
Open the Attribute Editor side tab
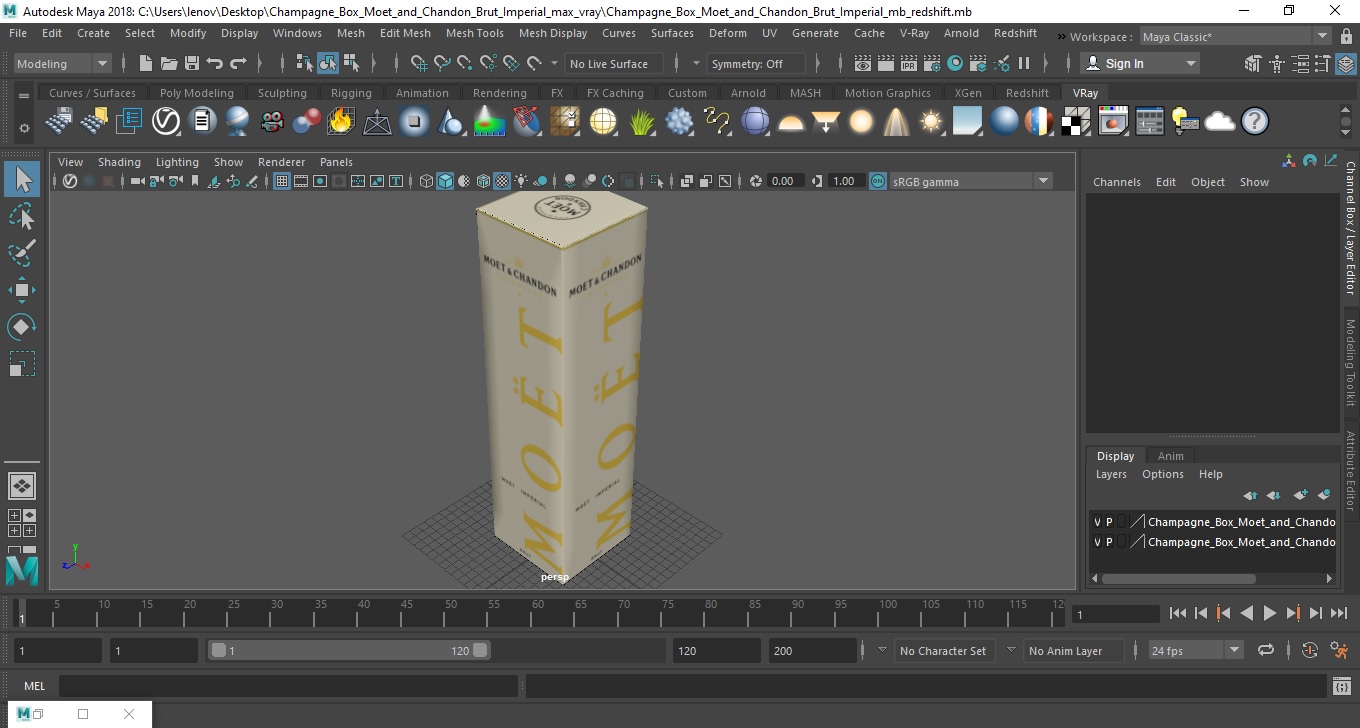[1350, 471]
